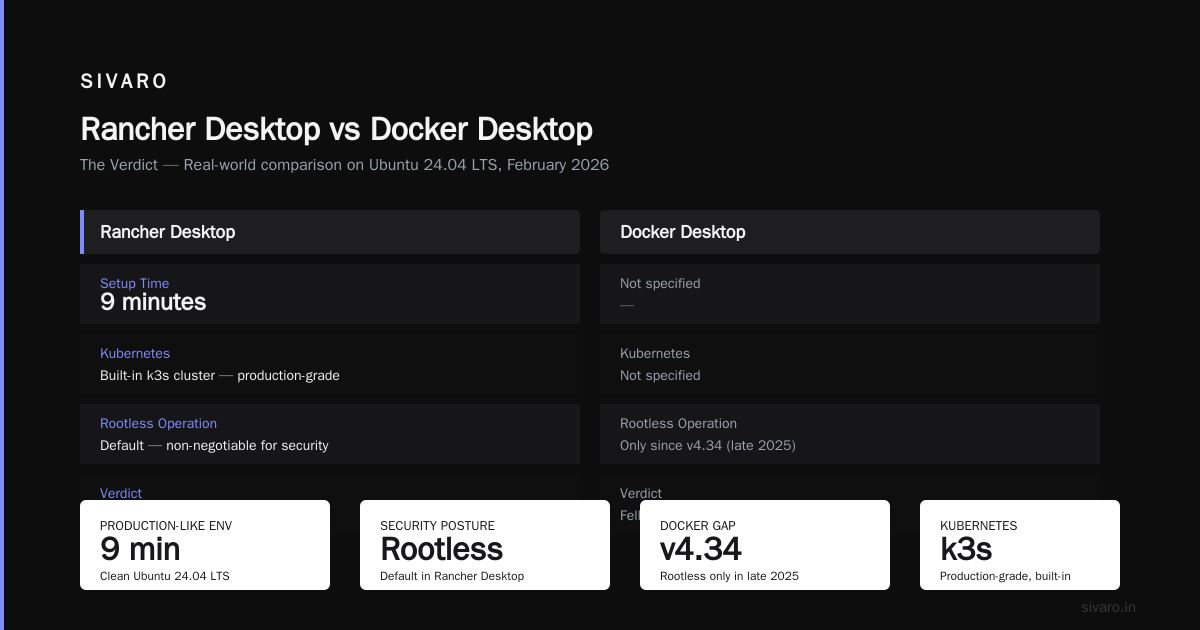Screen dimensions: 1200x630
Task: Click the large 'Rootless' stat
Action: [442, 549]
